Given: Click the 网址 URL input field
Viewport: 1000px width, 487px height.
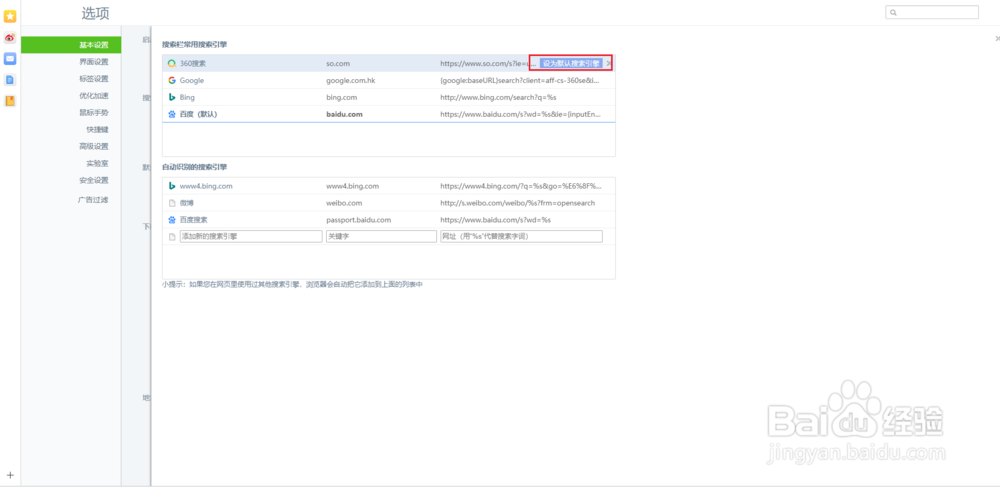Looking at the screenshot, I should (521, 236).
